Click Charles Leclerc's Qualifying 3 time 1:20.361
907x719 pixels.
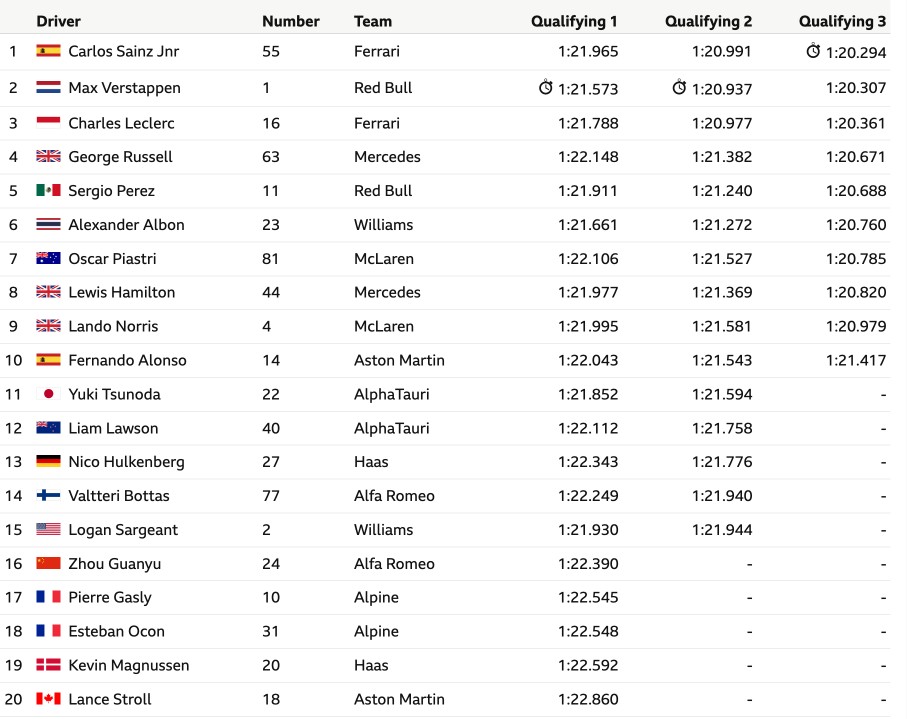pos(856,123)
